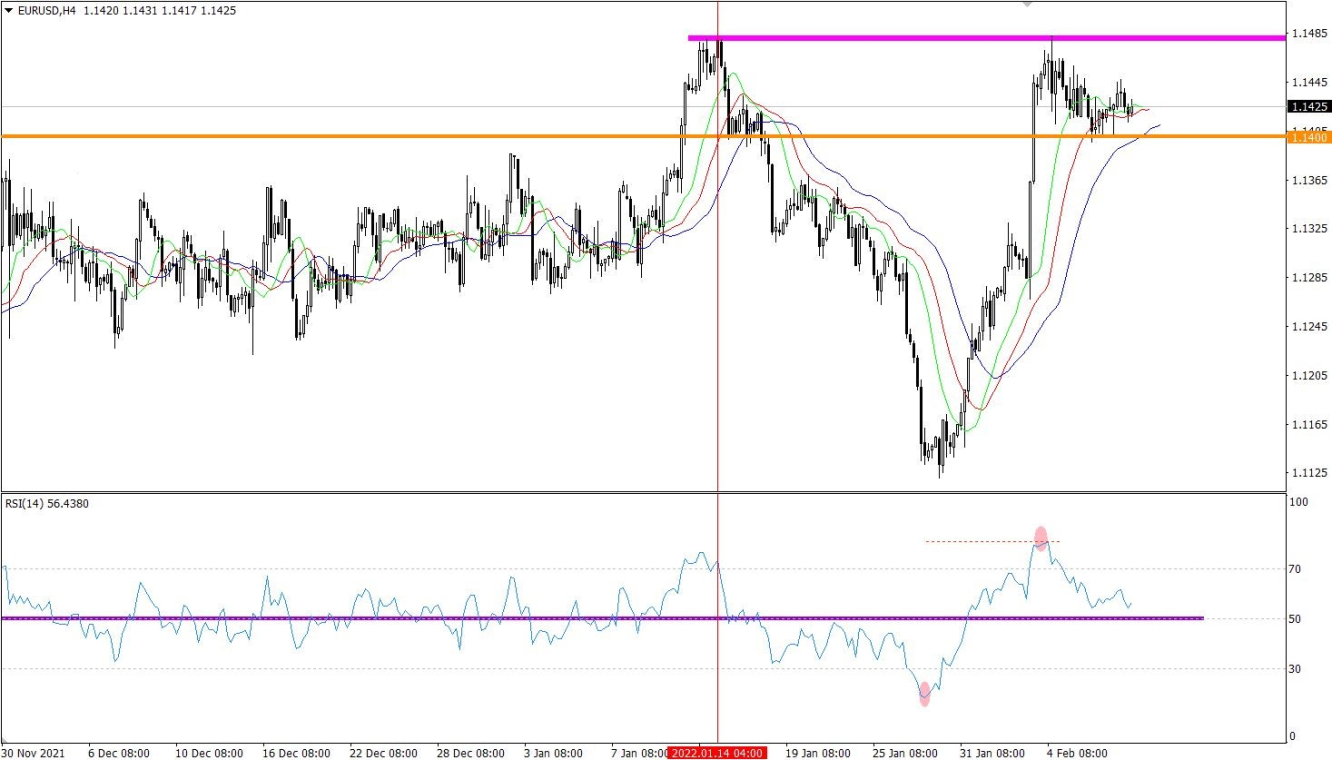Click the RSI(14) 56.4380 indicator label
Image resolution: width=1332 pixels, height=760 pixels.
47,503
